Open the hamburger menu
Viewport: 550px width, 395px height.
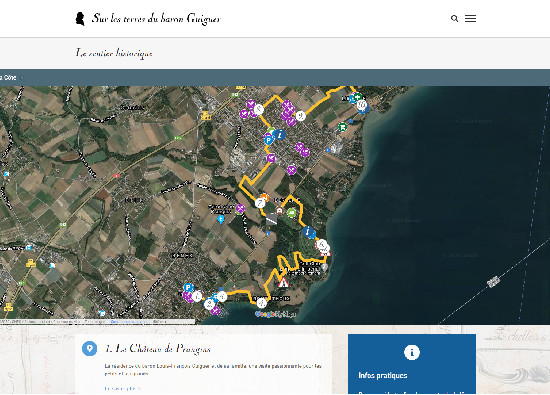pos(470,19)
